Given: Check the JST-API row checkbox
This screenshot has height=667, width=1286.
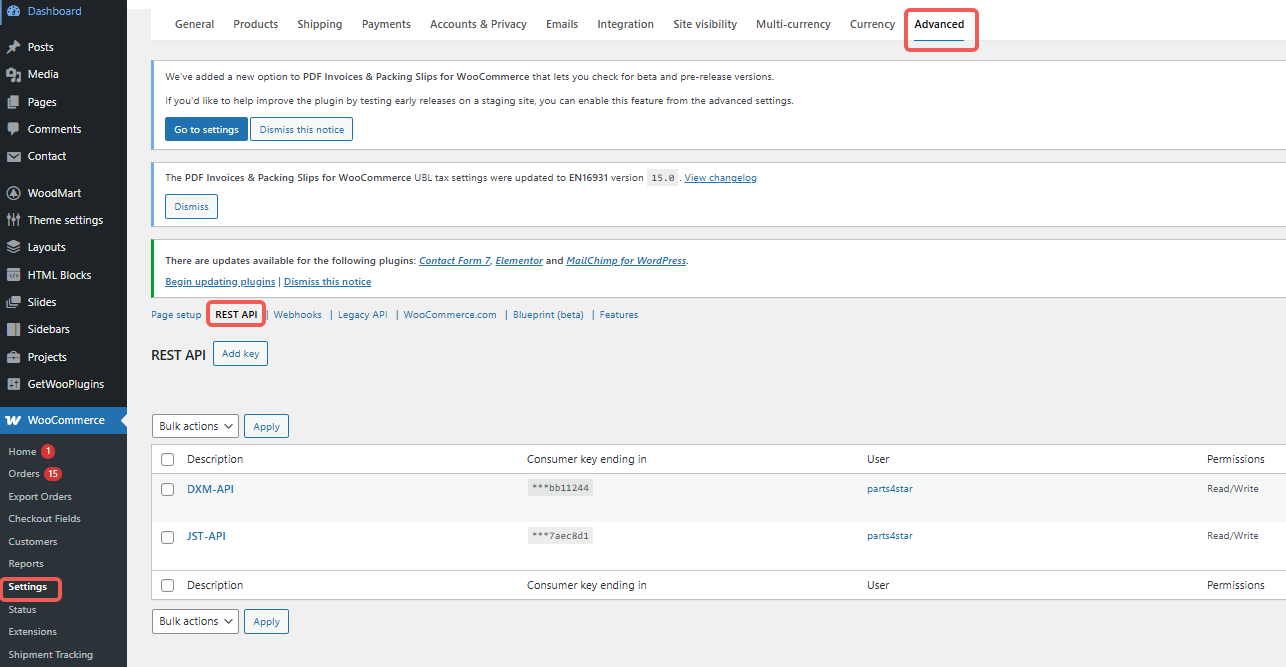Looking at the screenshot, I should click(167, 536).
